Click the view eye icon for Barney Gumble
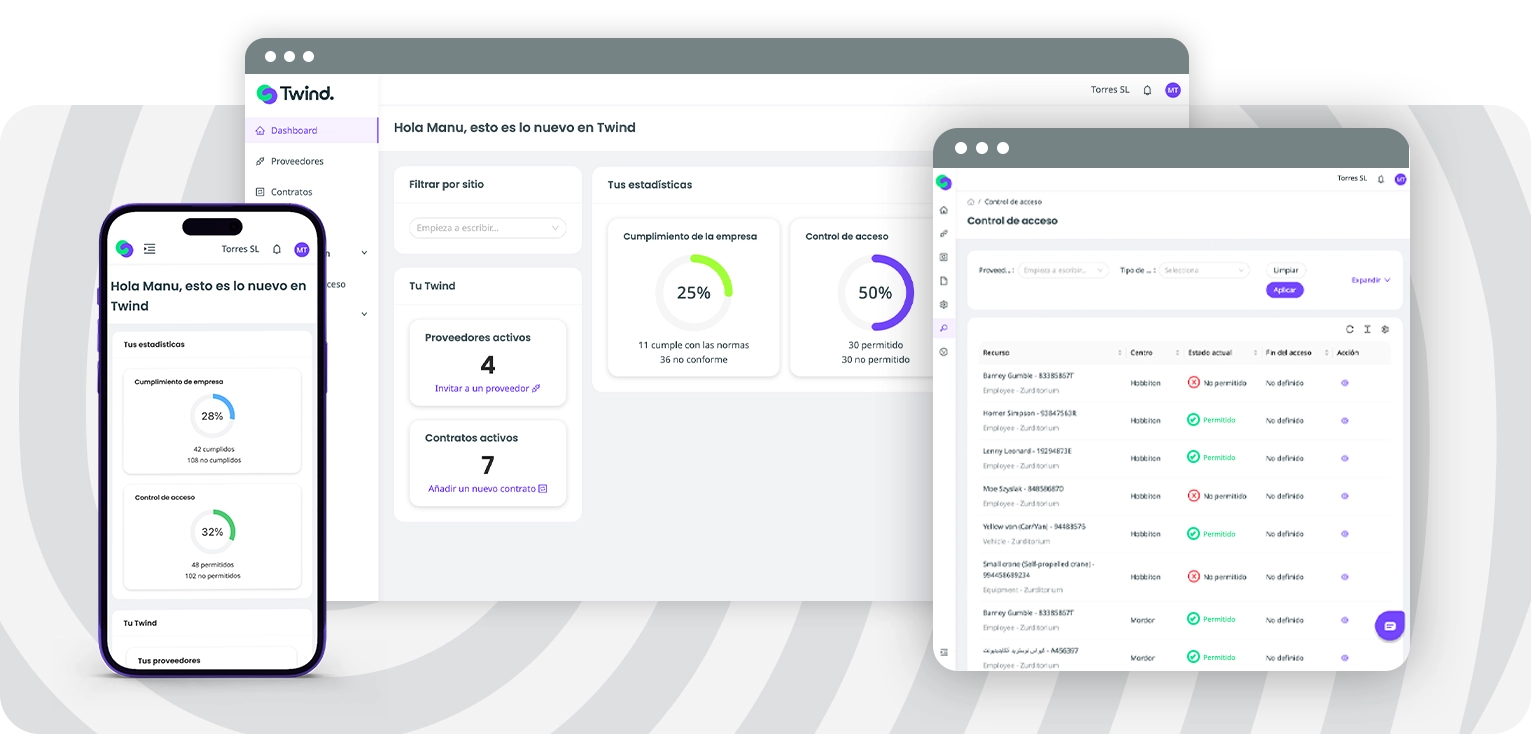This screenshot has width=1532, height=734. click(1345, 382)
